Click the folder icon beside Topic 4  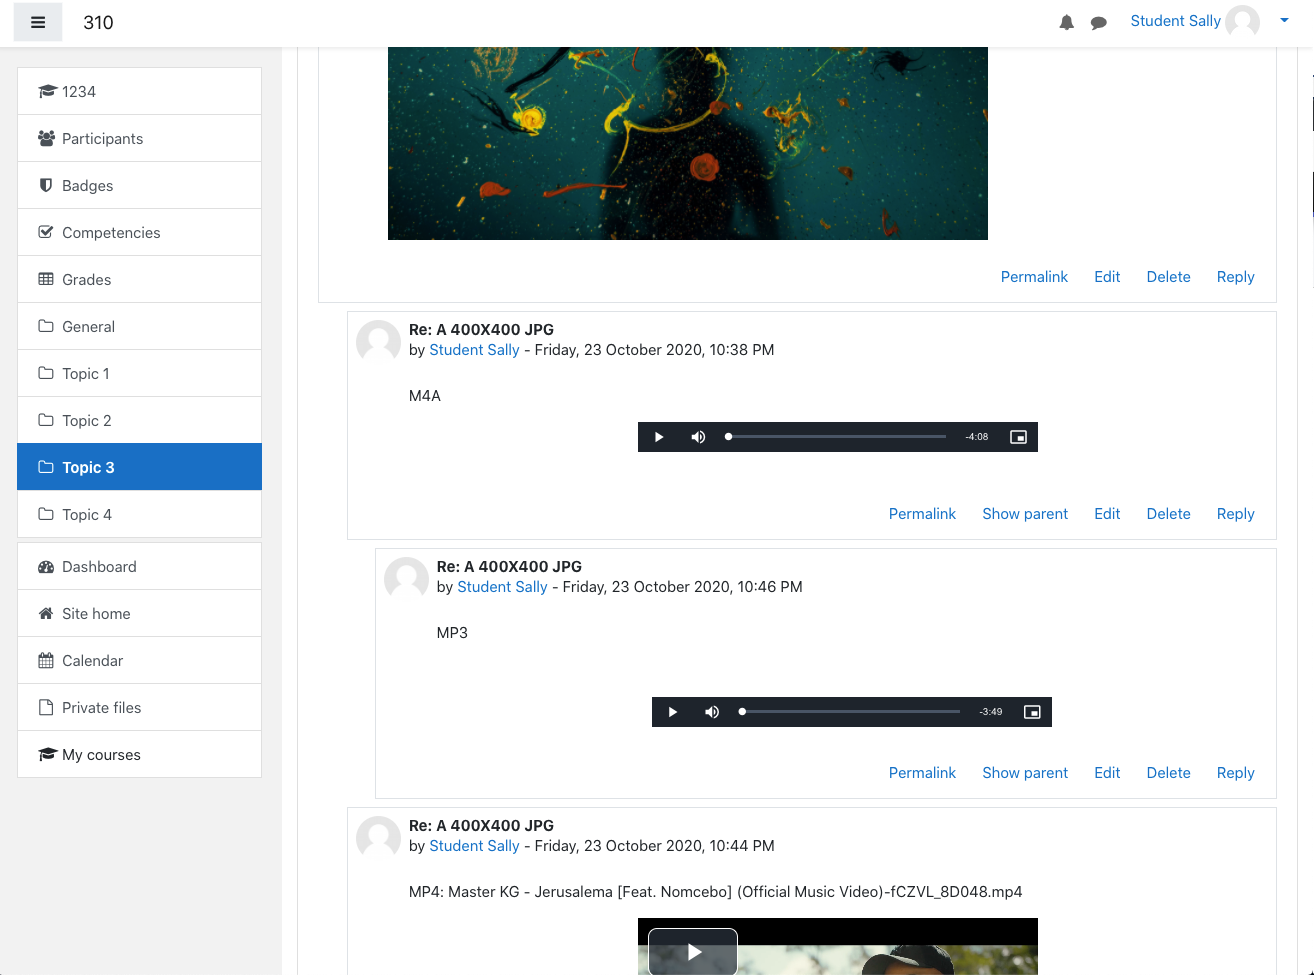(46, 514)
